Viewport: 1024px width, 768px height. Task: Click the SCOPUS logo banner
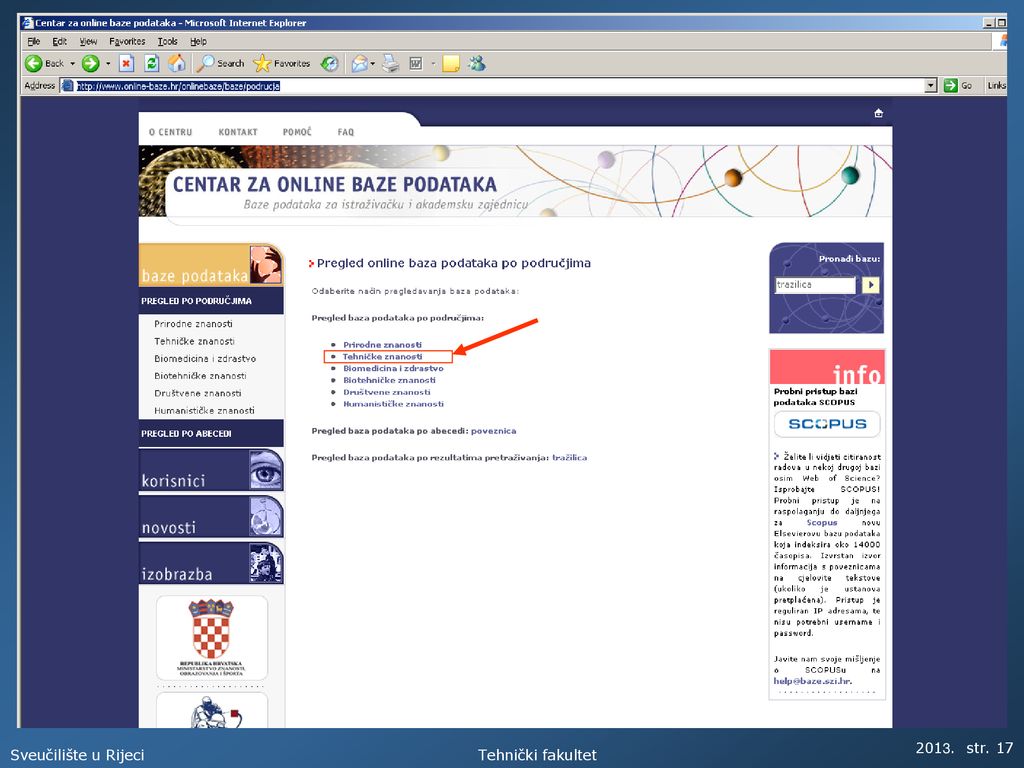827,424
